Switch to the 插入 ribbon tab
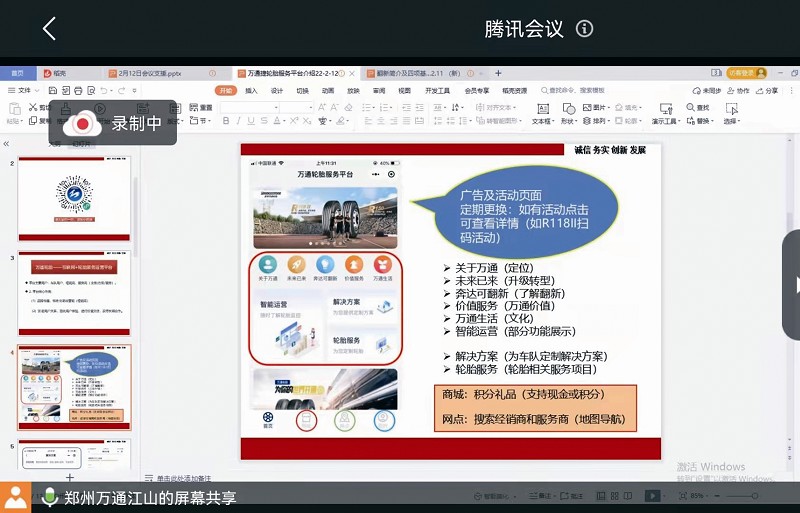The height and width of the screenshot is (513, 800). 251,90
